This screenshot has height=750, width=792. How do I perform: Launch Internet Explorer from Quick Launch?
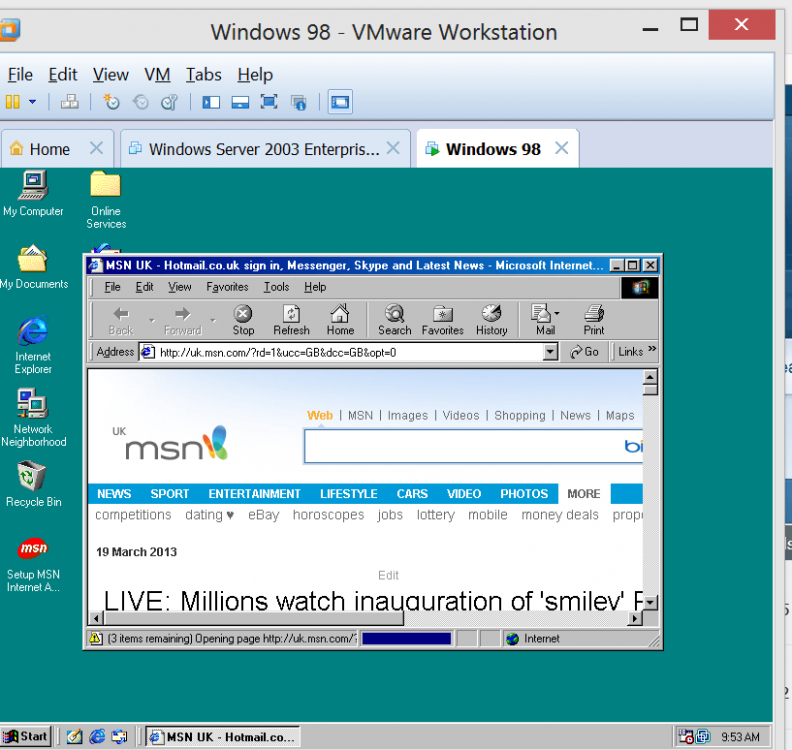[97, 736]
